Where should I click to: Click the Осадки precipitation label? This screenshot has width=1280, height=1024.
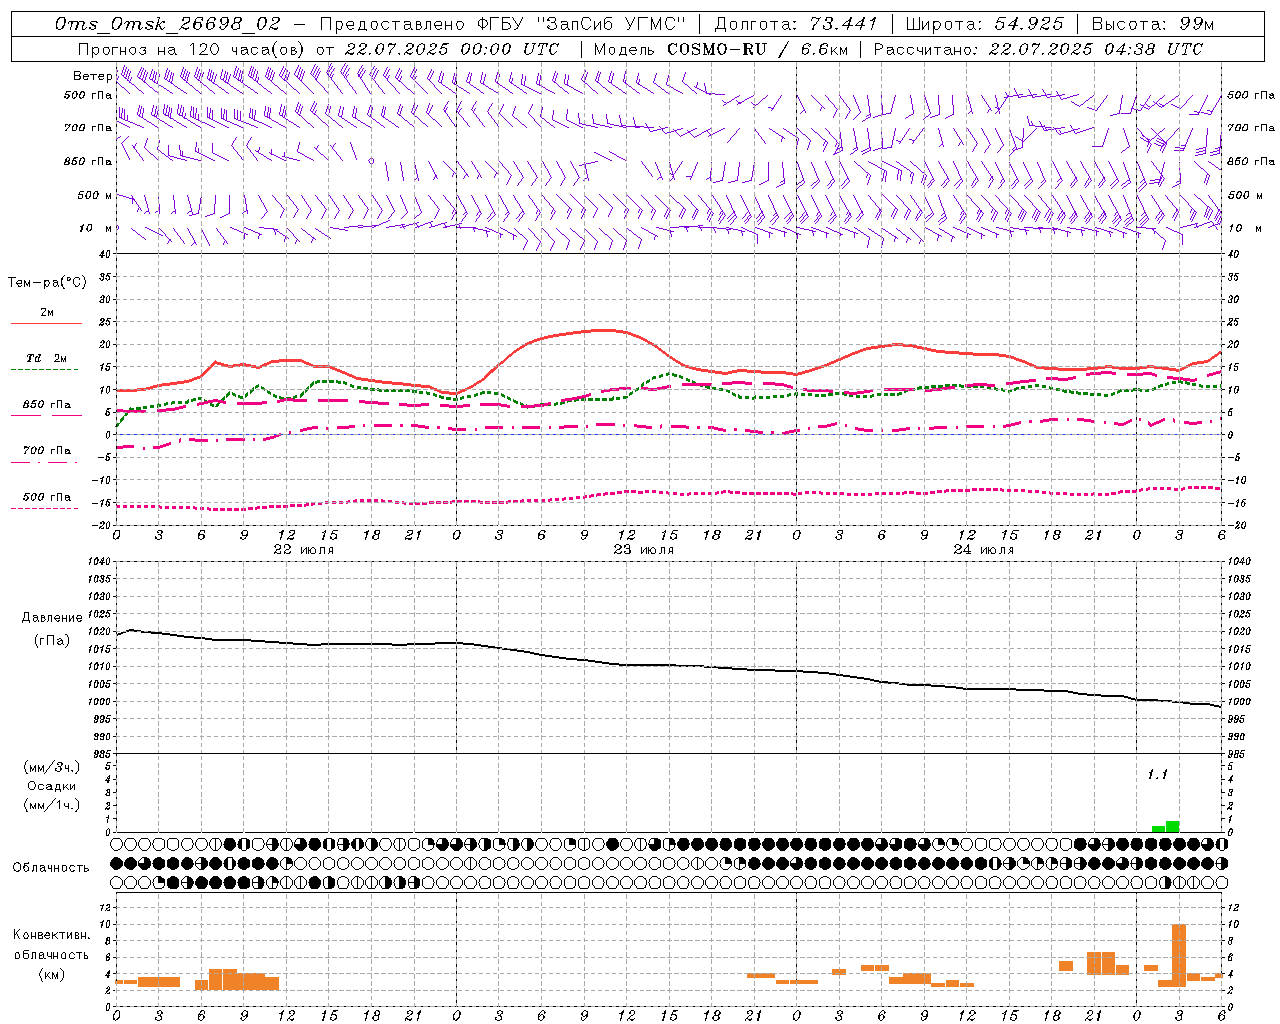51,786
